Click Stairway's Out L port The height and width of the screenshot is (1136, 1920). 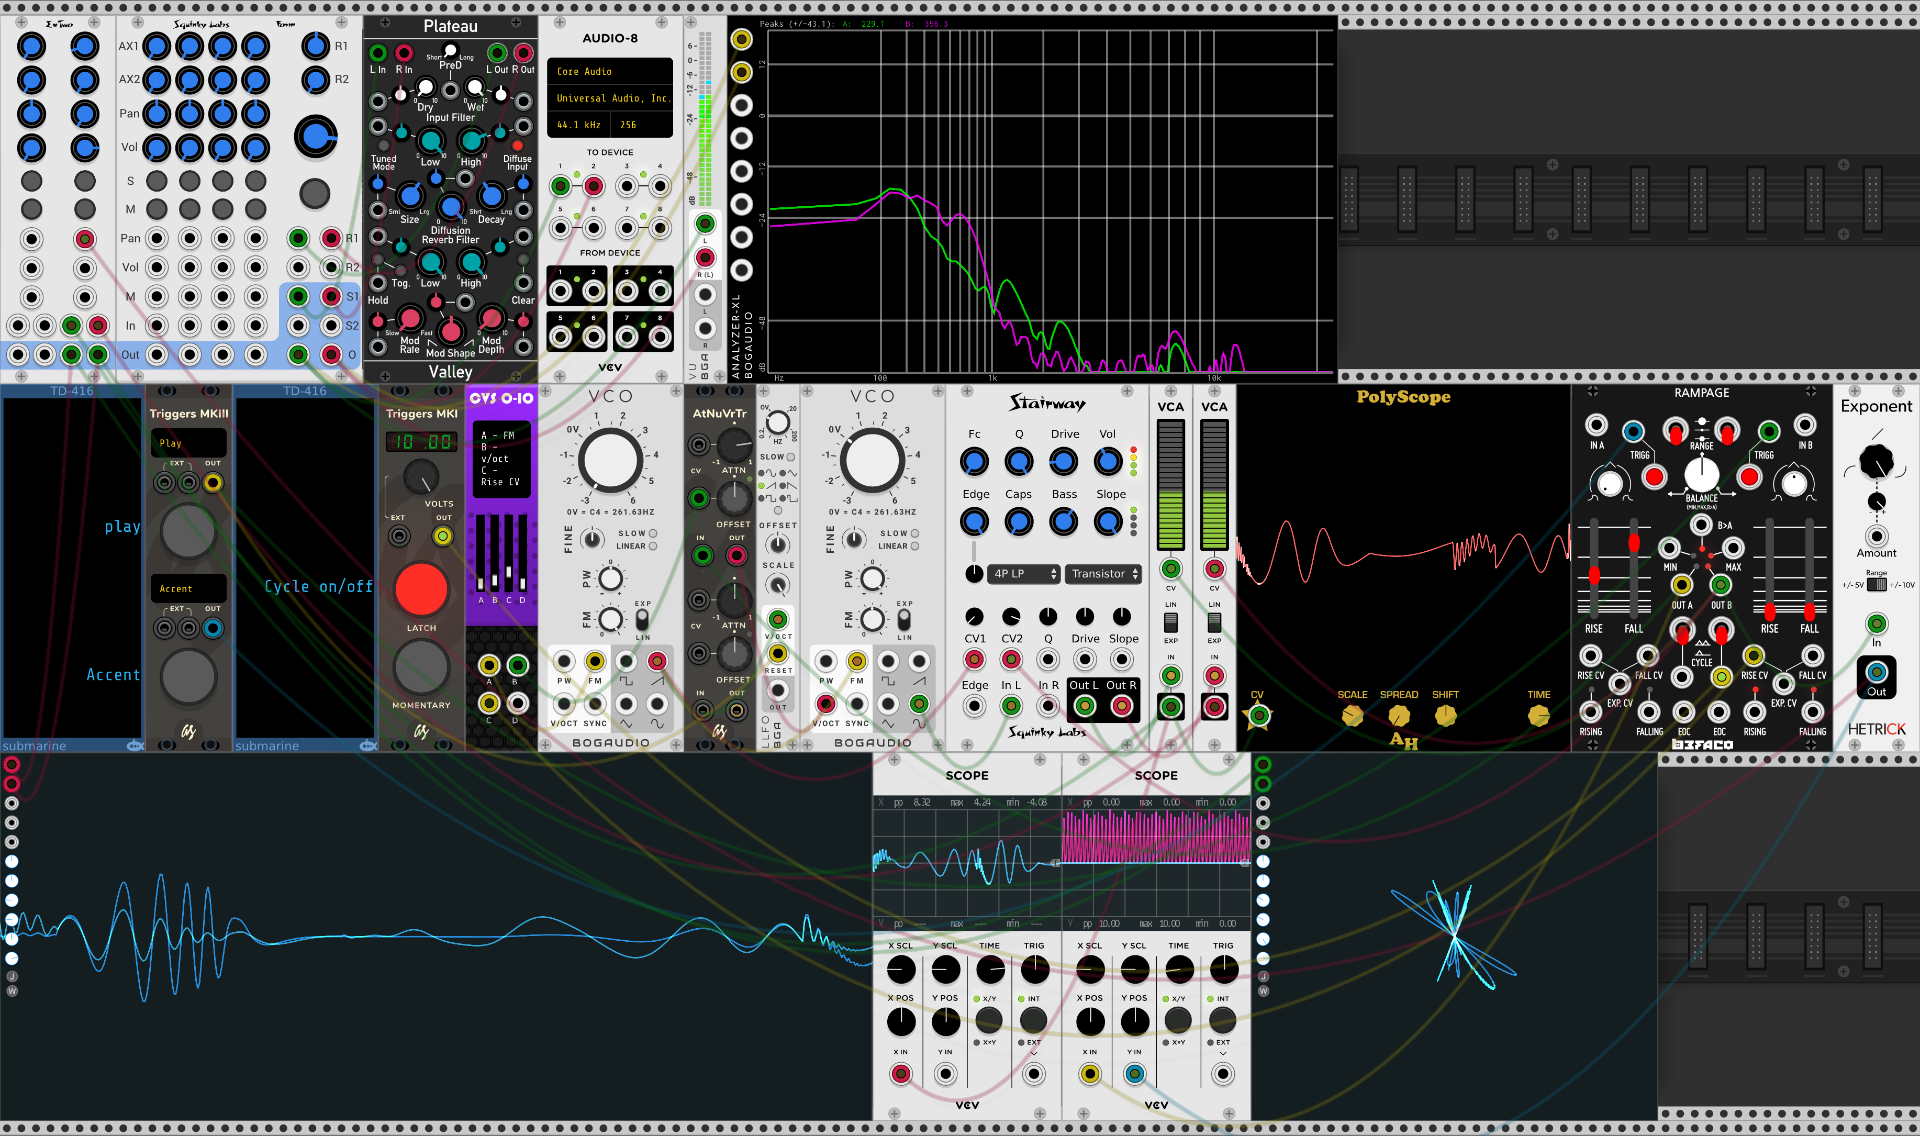(1085, 706)
